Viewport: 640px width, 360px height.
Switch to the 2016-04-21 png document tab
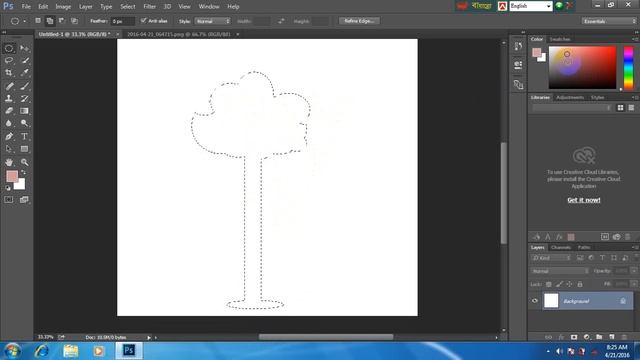click(x=179, y=34)
